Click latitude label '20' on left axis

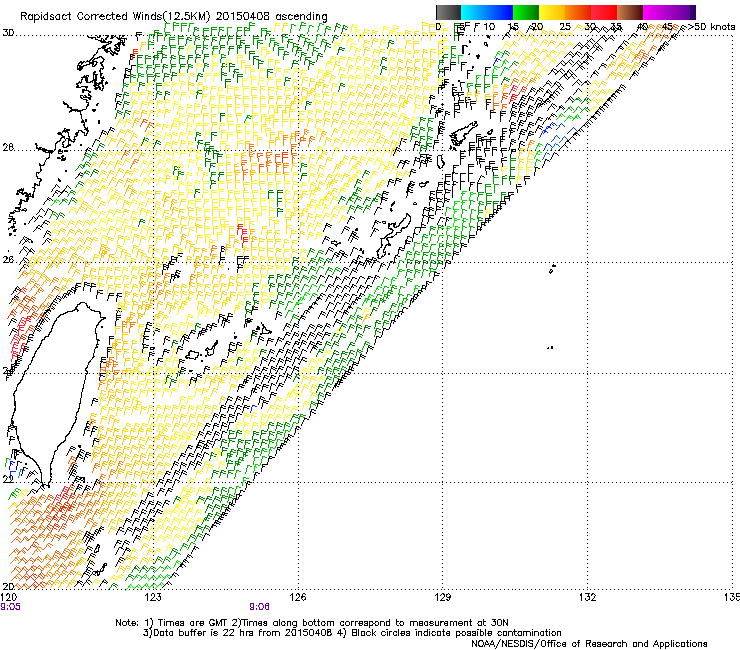8,586
